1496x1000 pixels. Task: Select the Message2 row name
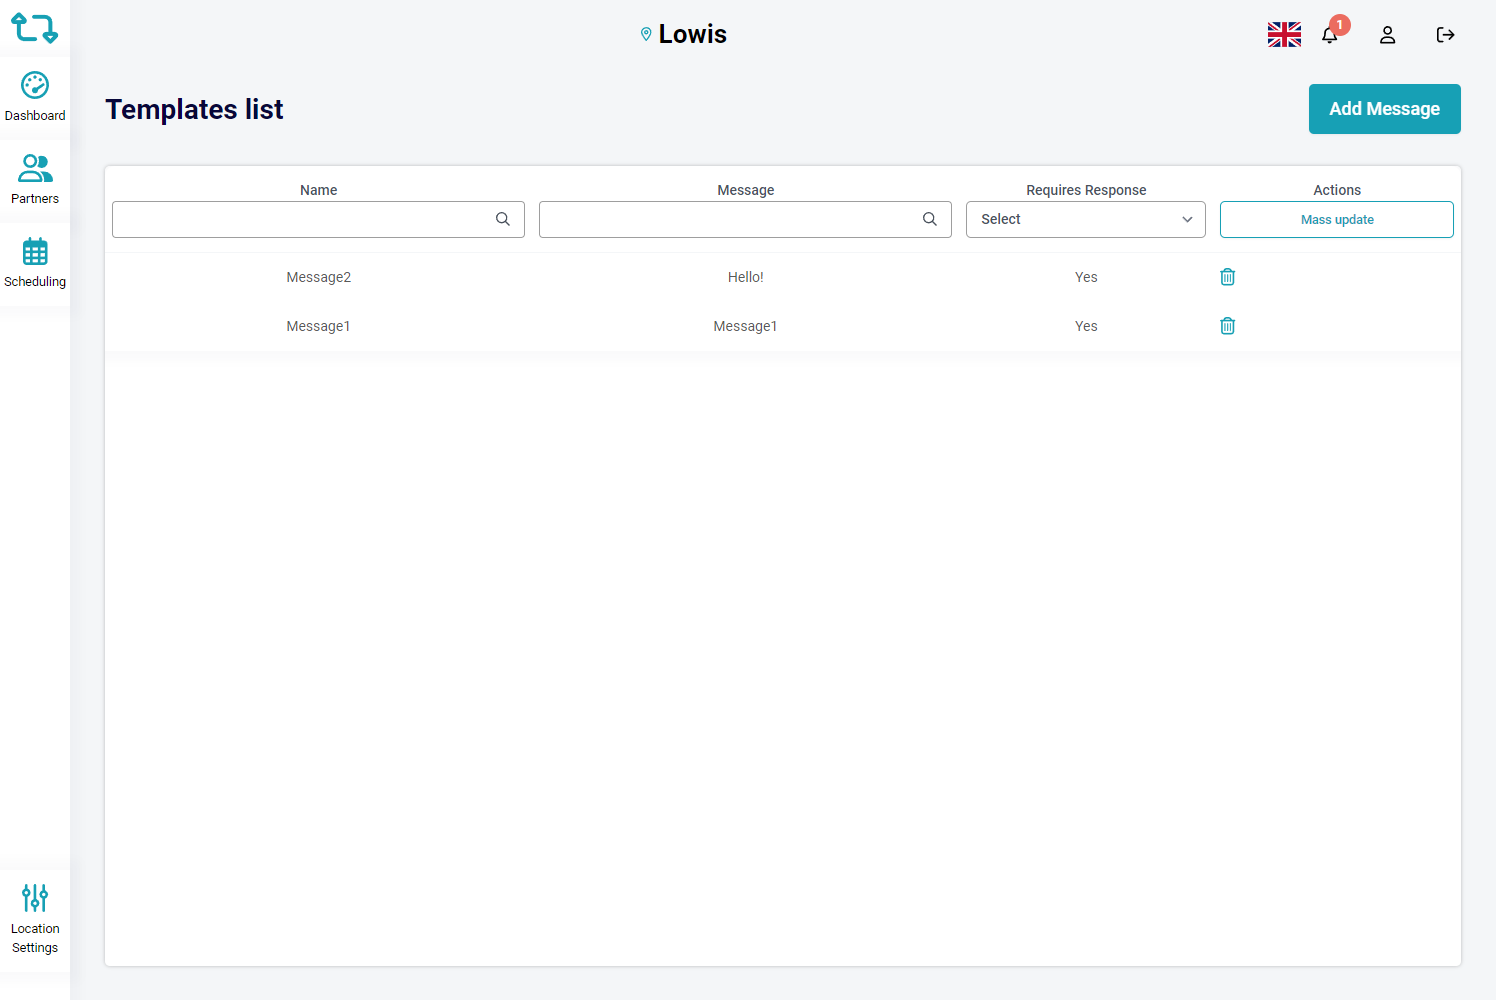click(318, 277)
